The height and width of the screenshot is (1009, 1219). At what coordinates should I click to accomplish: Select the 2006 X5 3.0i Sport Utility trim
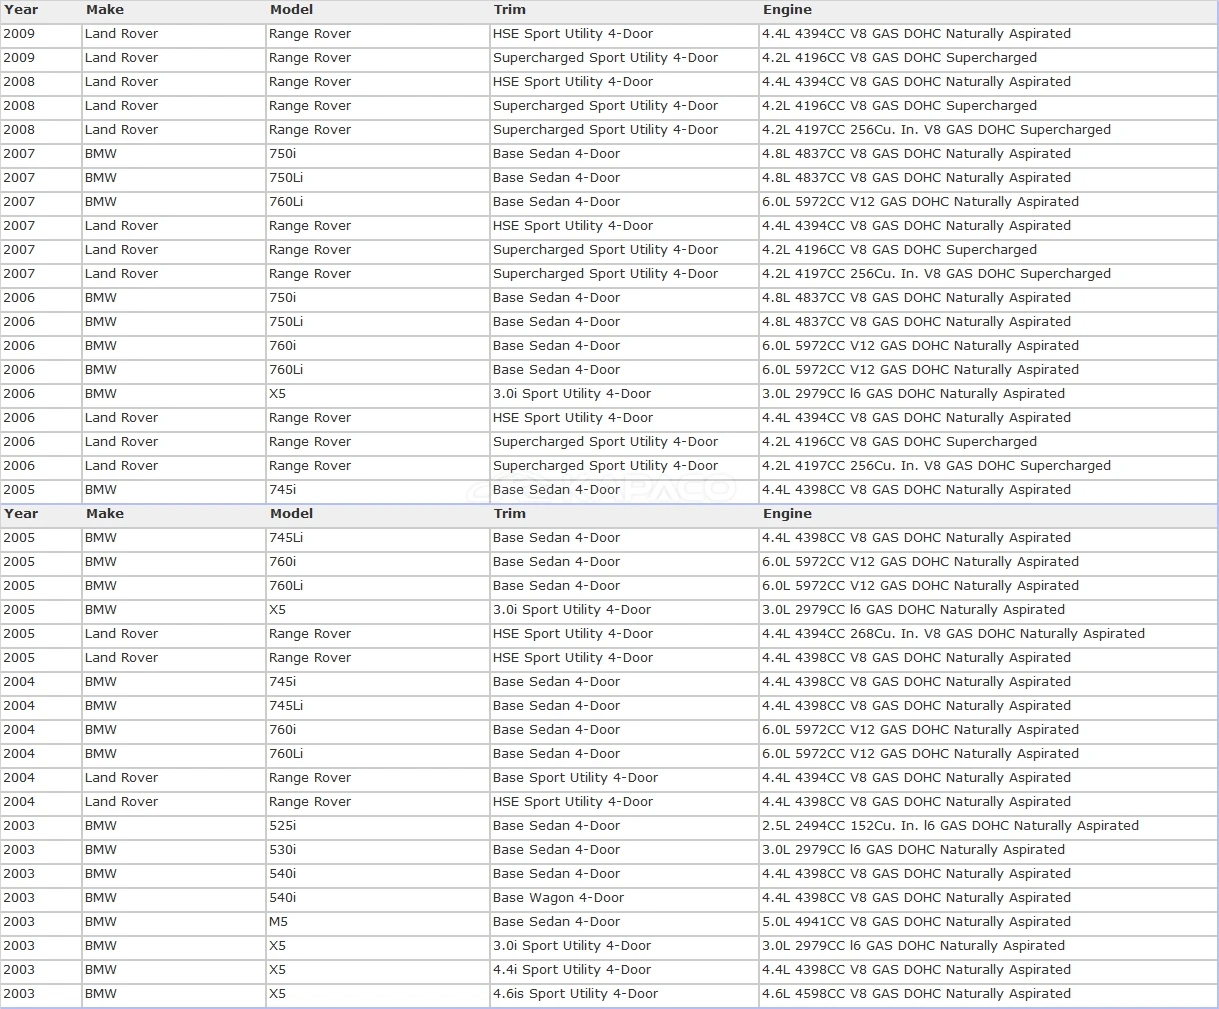point(624,394)
